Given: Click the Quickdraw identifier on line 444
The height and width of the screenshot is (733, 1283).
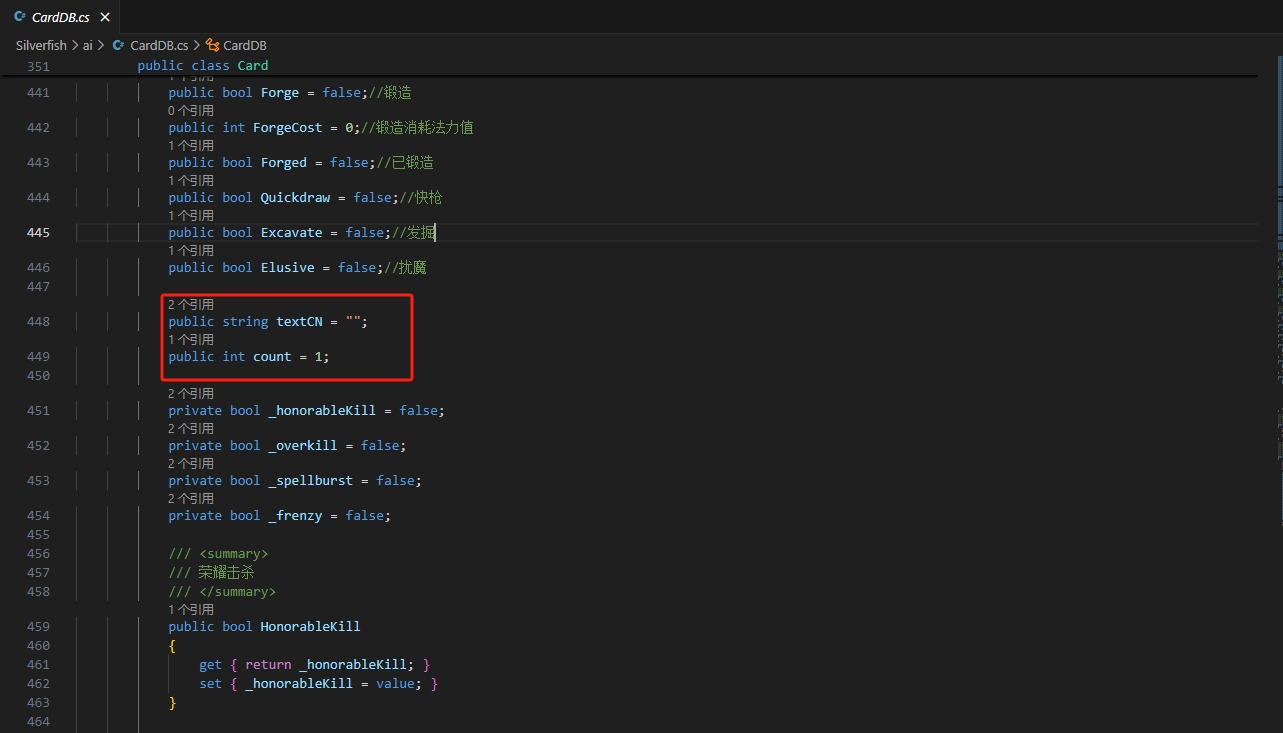Looking at the screenshot, I should [295, 198].
